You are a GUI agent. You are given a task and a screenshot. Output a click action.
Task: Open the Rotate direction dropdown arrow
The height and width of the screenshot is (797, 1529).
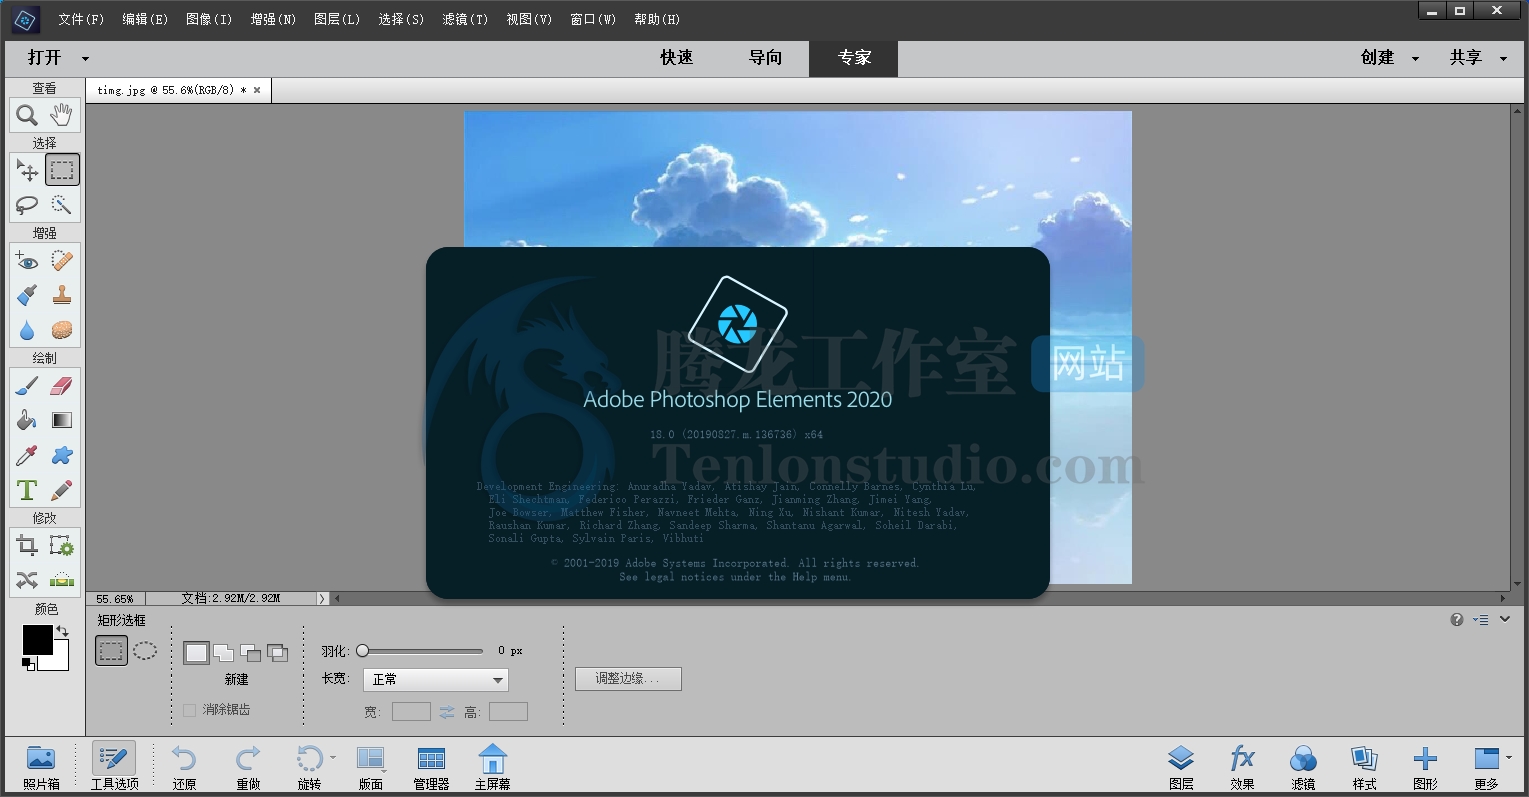coord(333,758)
